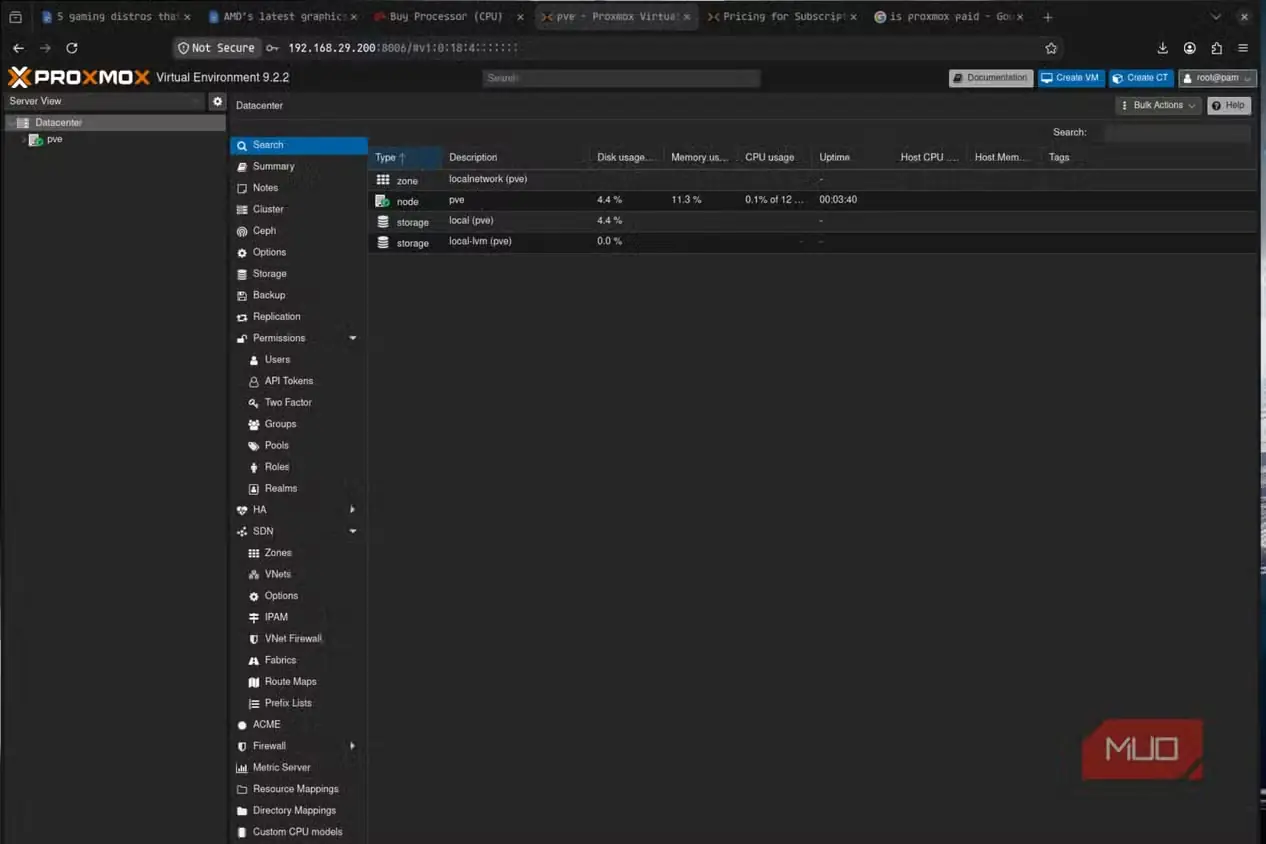Image resolution: width=1266 pixels, height=844 pixels.
Task: Click the Pools tags icon
Action: (254, 446)
